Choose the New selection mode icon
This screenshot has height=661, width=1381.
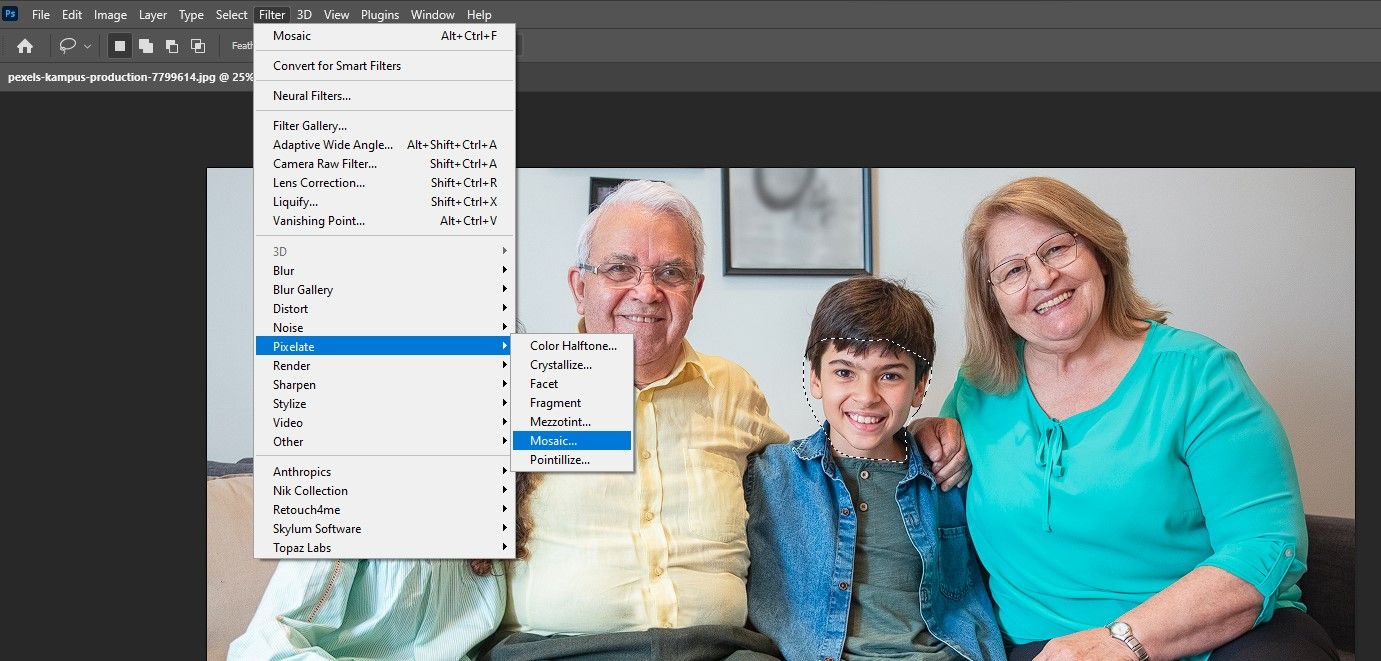point(120,46)
